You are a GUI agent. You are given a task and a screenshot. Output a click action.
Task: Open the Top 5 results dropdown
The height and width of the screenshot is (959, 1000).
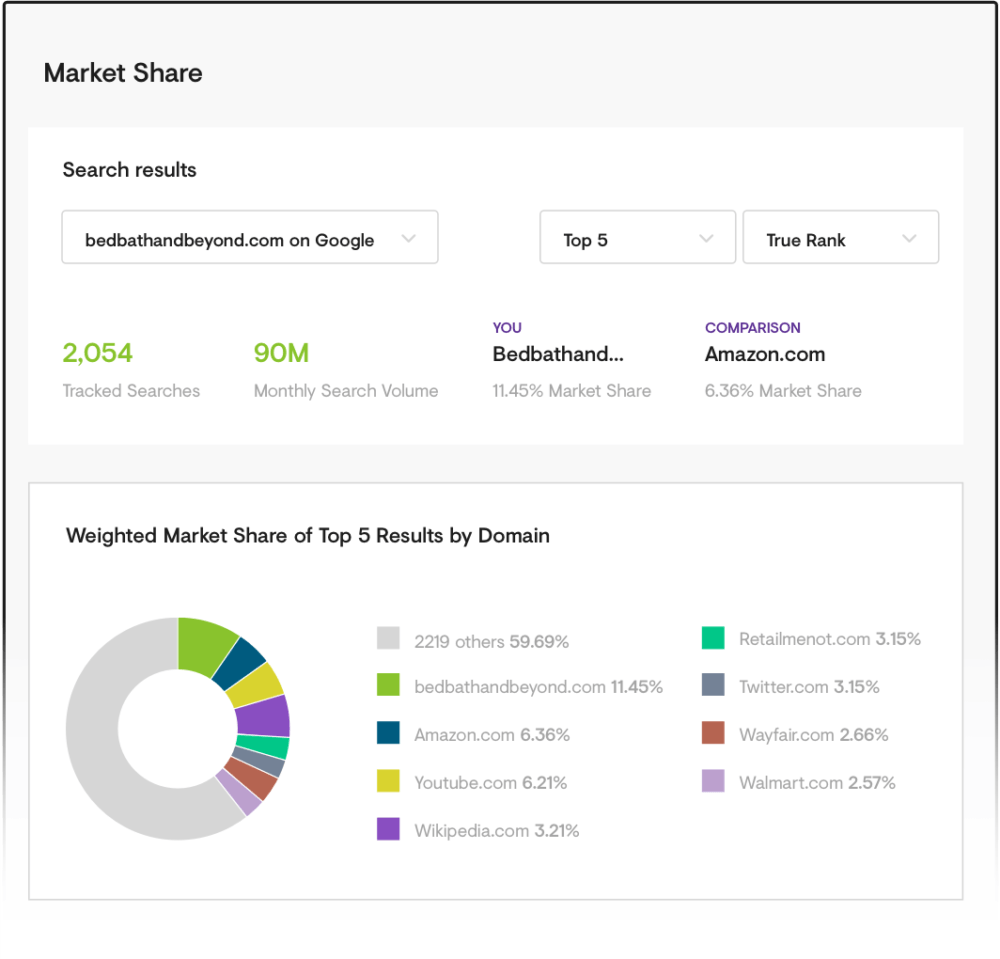(637, 237)
